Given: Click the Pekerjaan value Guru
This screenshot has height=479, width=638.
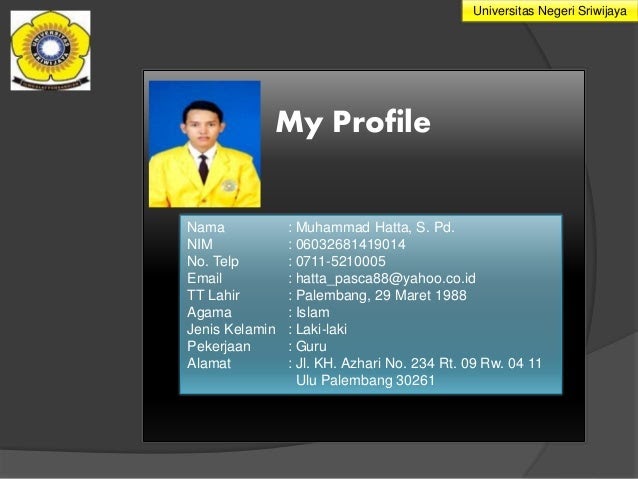Looking at the screenshot, I should (311, 346).
